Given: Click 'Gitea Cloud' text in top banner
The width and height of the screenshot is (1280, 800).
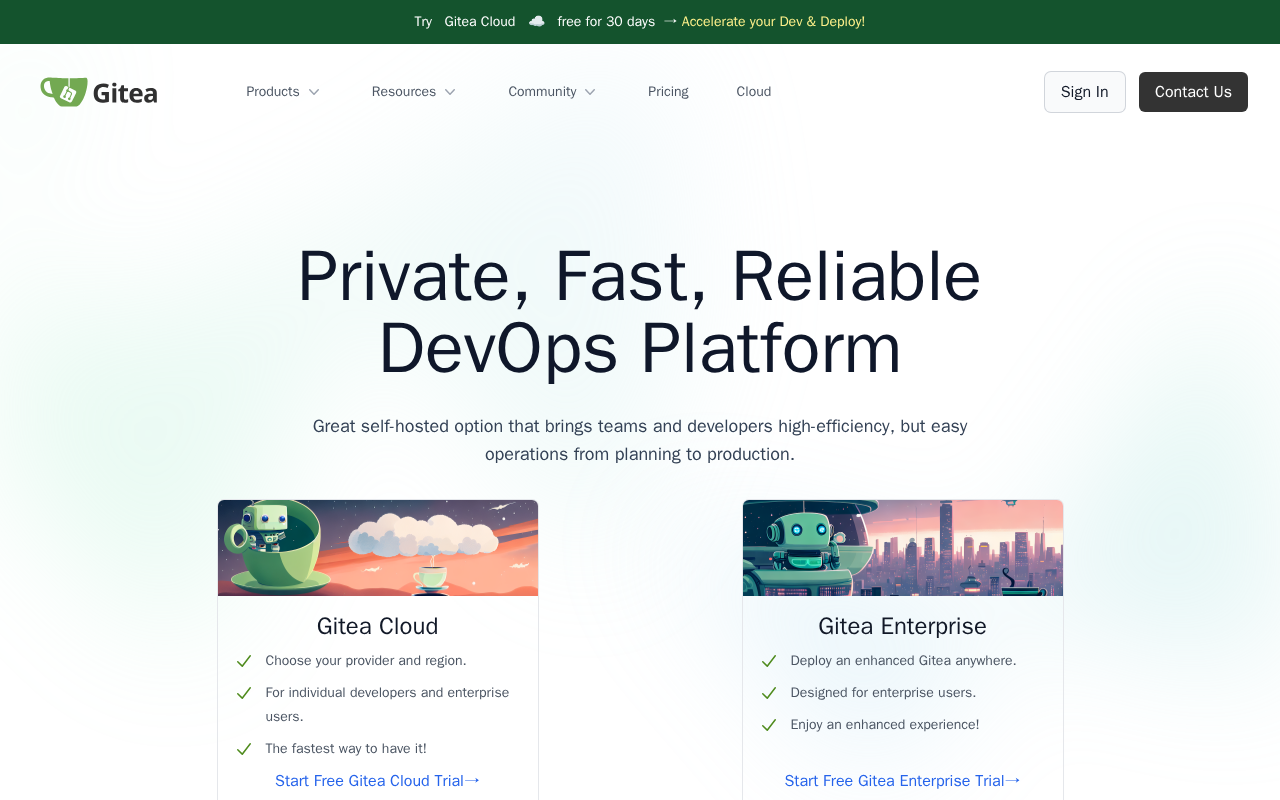Looking at the screenshot, I should [480, 22].
